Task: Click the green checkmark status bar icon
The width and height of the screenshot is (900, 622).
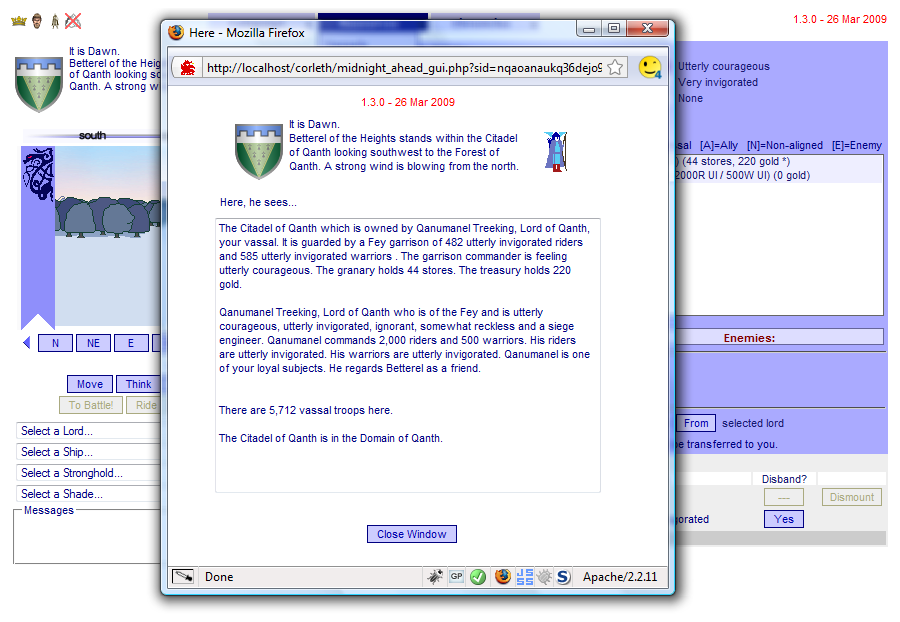Action: tap(478, 577)
